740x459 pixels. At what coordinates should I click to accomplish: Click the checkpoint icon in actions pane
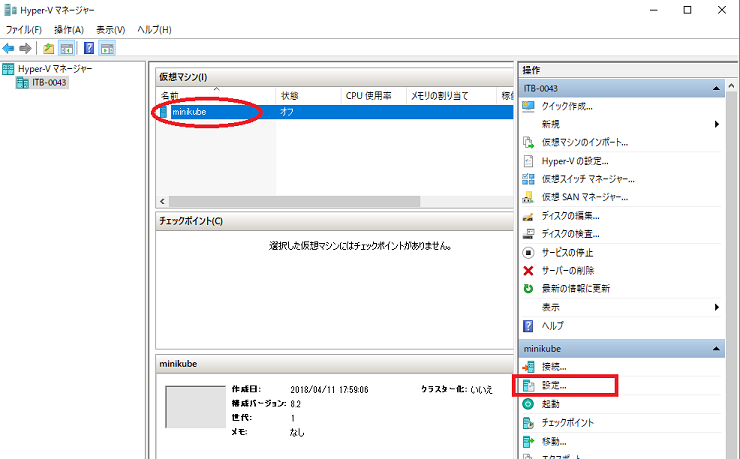point(528,423)
